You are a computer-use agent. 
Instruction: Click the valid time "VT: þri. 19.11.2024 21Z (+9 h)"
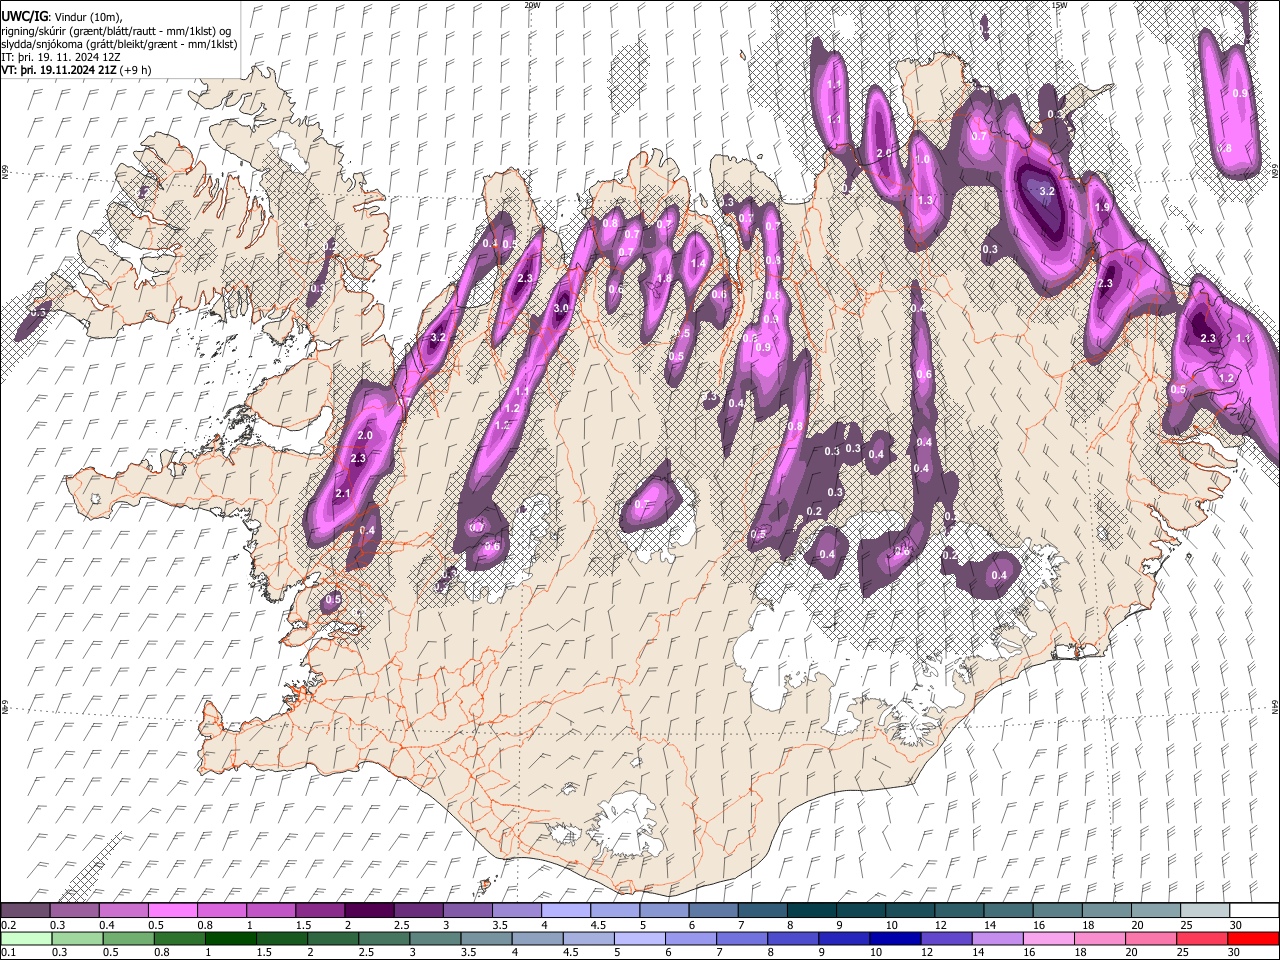click(x=77, y=70)
